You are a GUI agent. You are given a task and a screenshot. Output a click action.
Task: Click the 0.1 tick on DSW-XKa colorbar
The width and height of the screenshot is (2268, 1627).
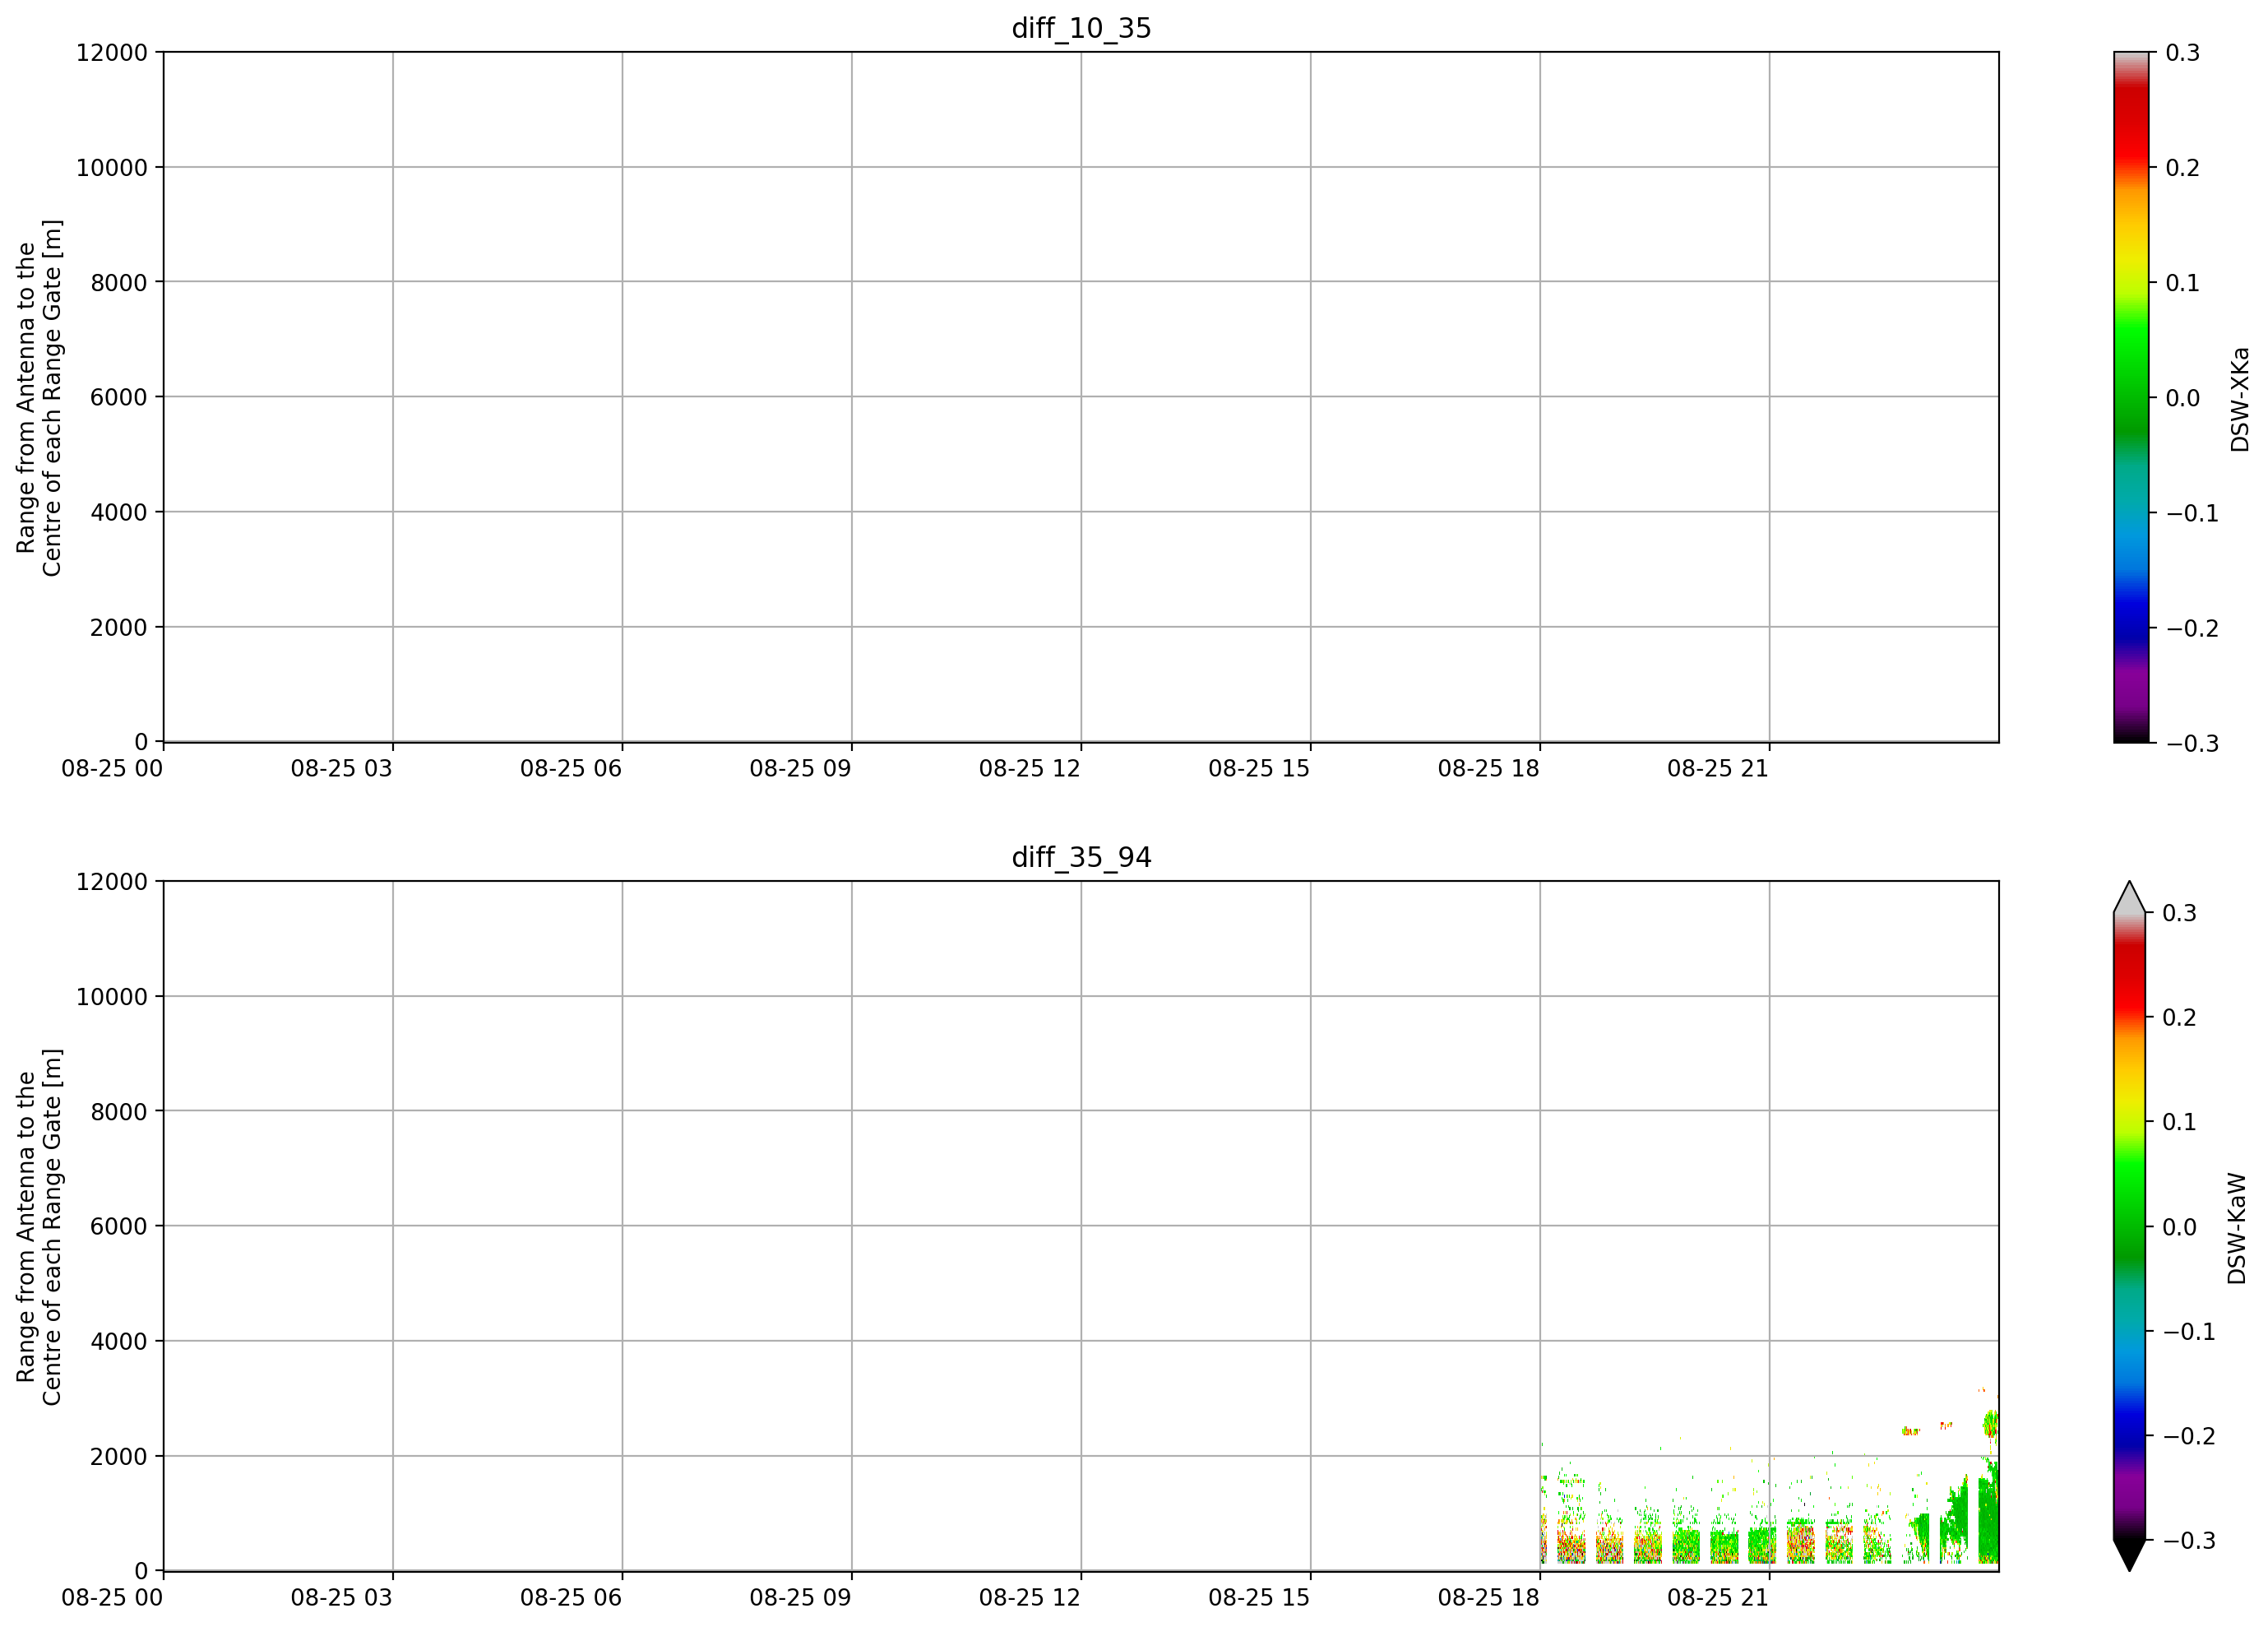(x=2183, y=283)
